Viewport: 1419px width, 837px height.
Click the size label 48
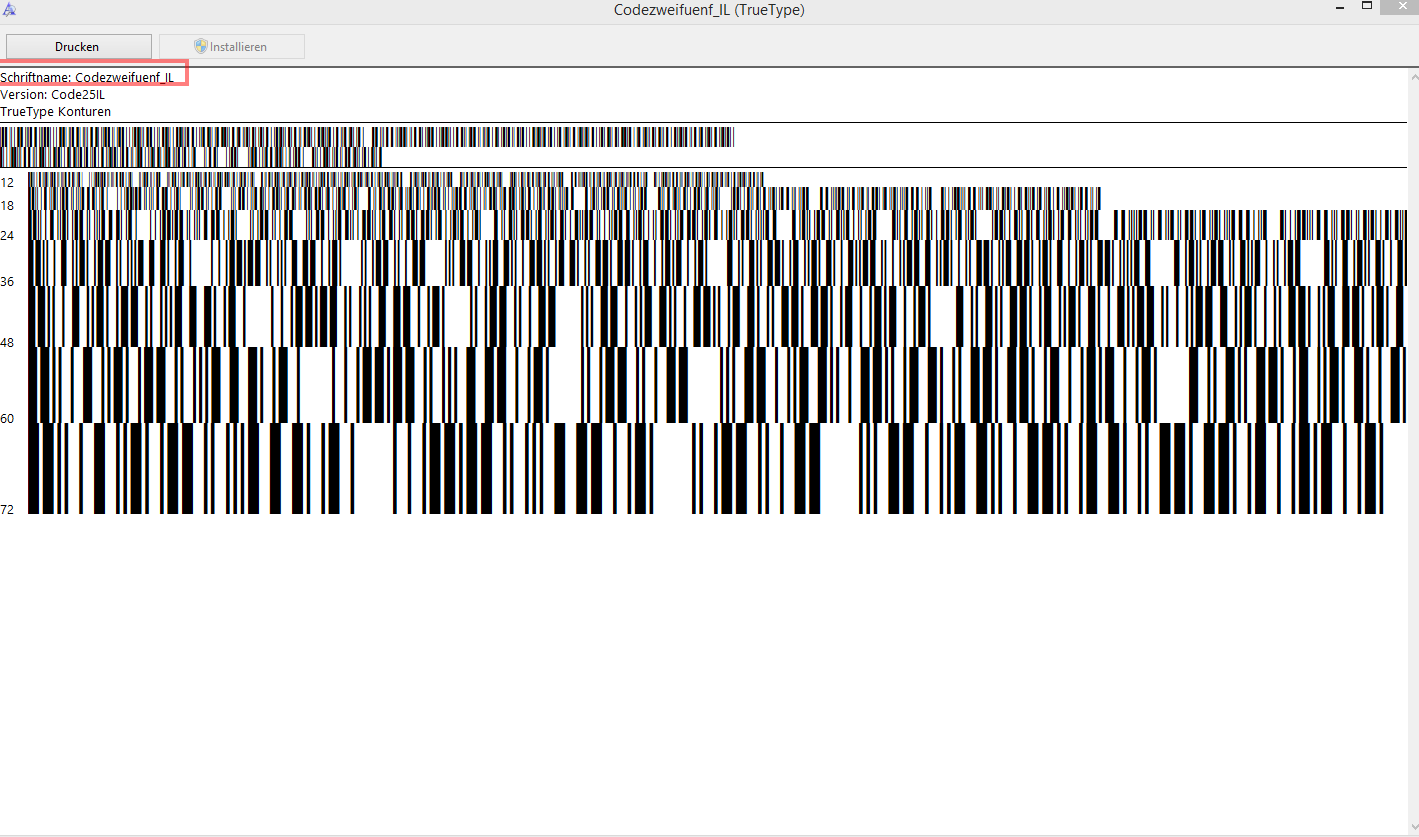tap(7, 343)
